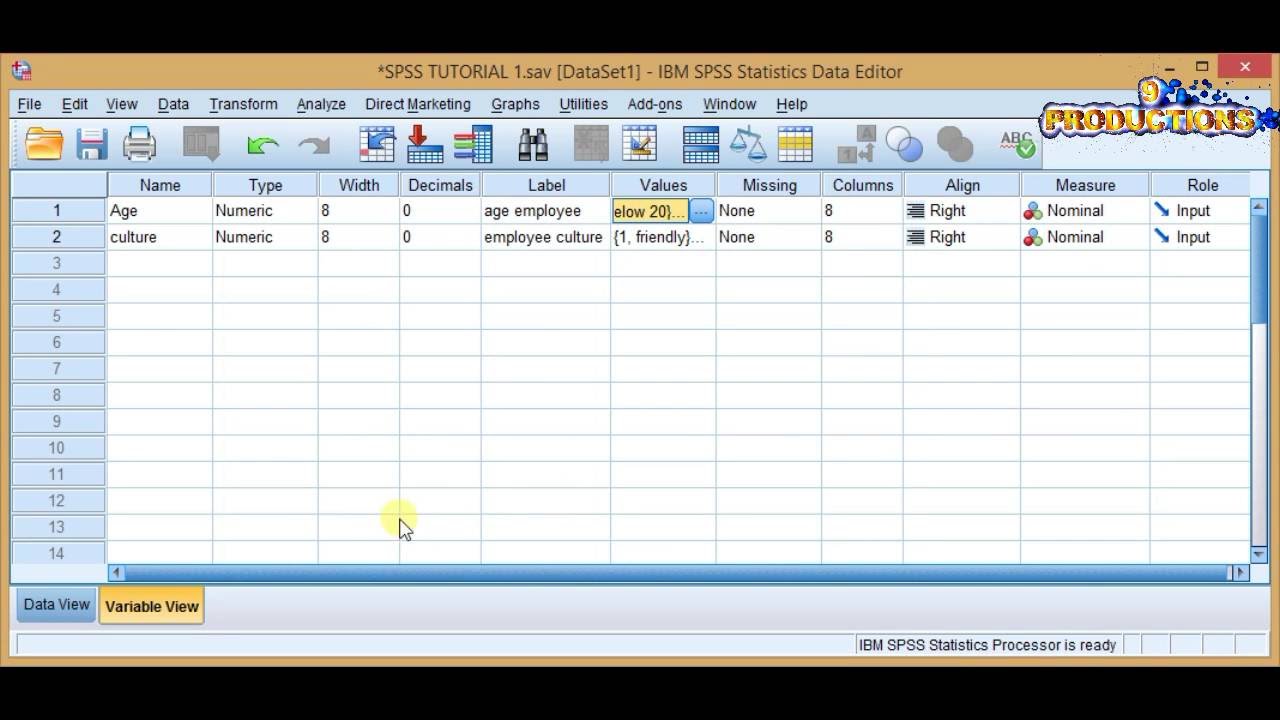Click the Missing 'None' cell for culture
This screenshot has width=1280, height=720.
769,237
